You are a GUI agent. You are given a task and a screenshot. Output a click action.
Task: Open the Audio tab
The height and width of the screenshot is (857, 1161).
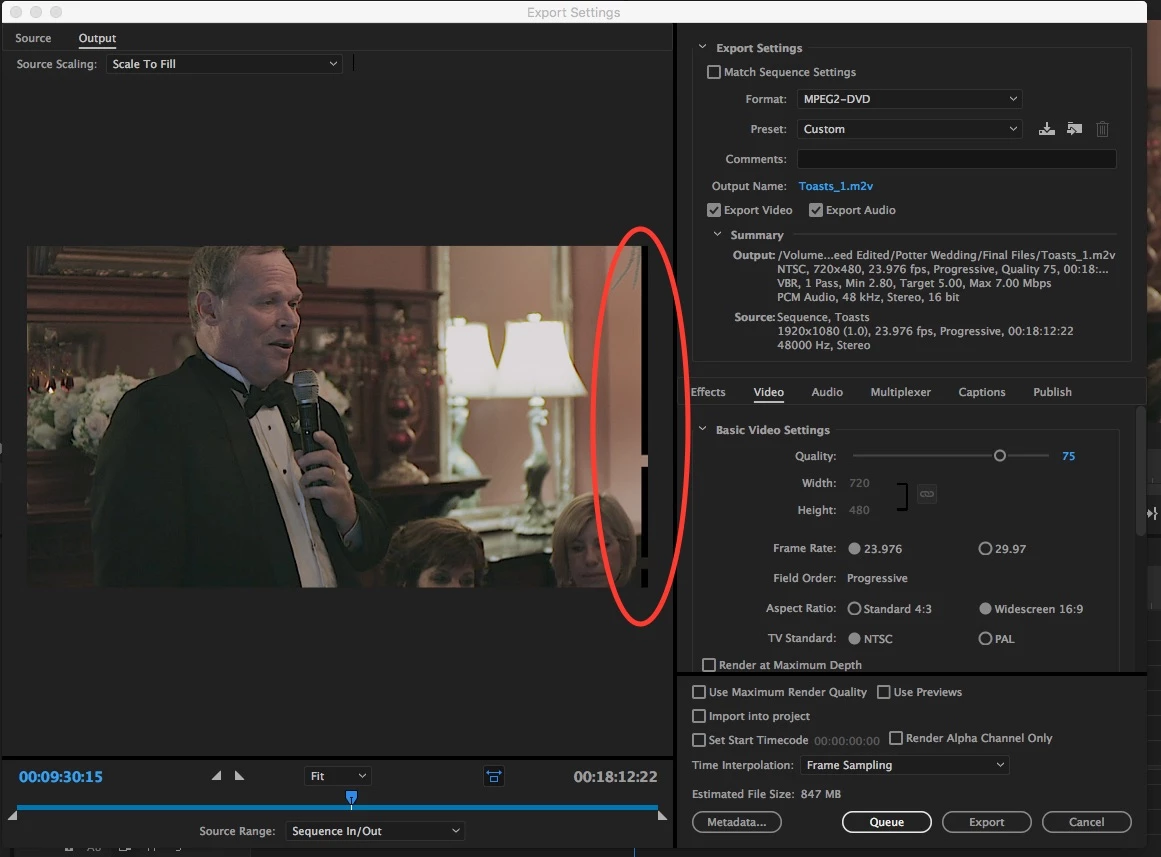point(827,392)
